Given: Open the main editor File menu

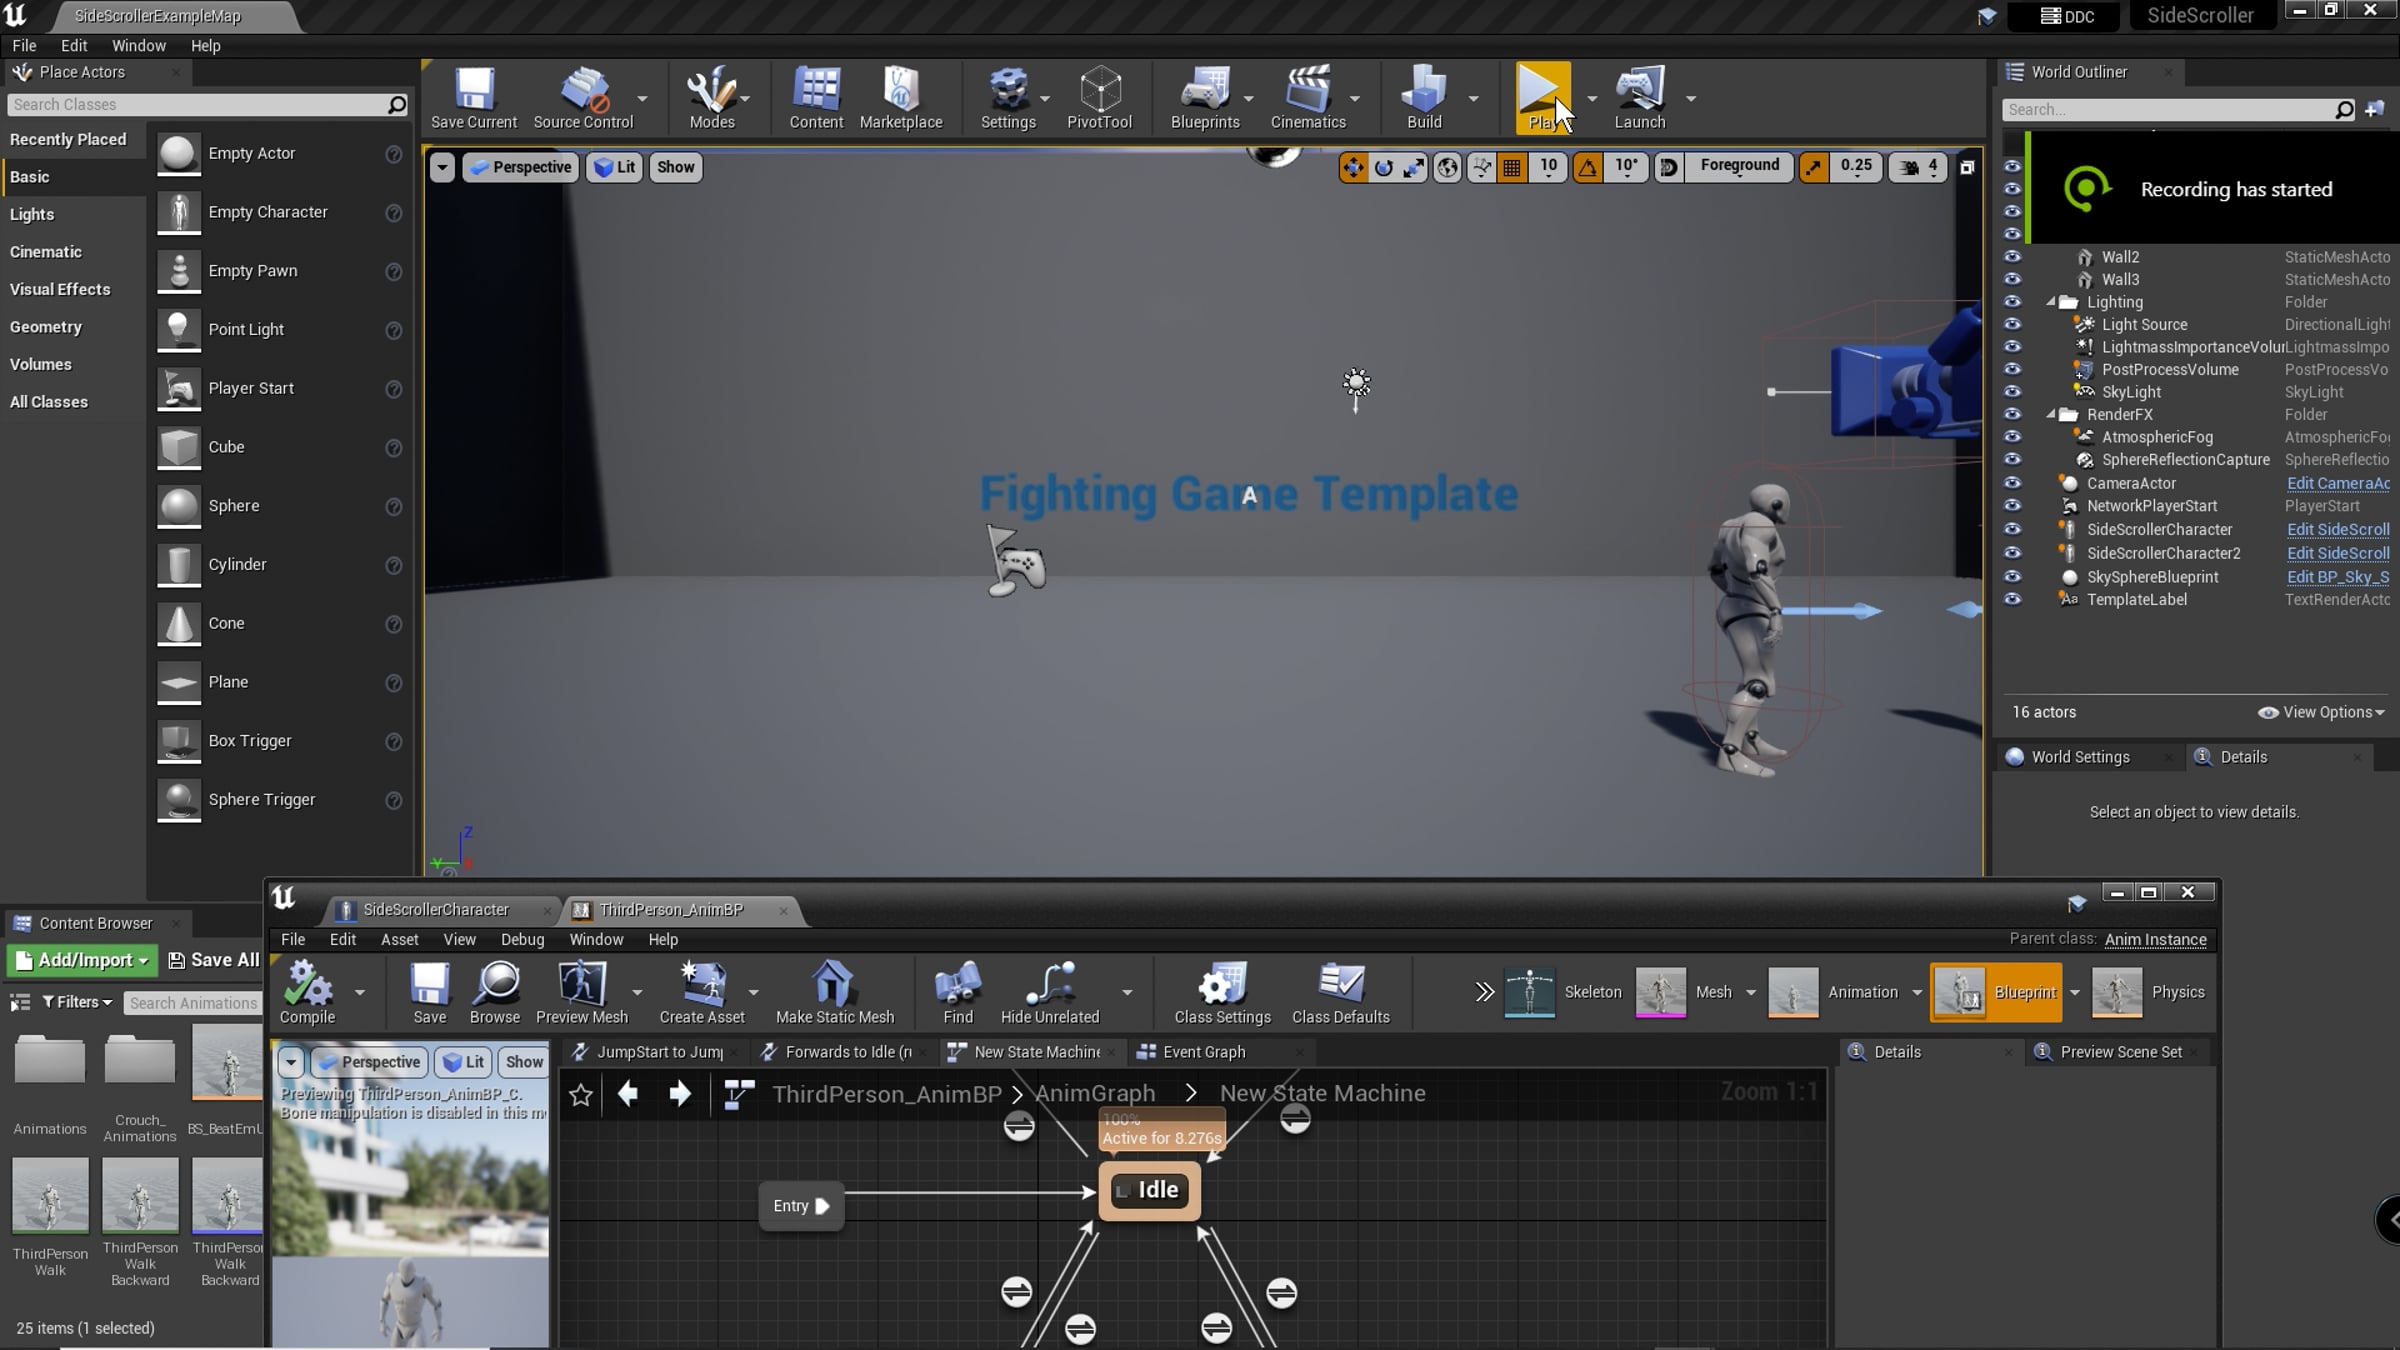Looking at the screenshot, I should (x=24, y=46).
